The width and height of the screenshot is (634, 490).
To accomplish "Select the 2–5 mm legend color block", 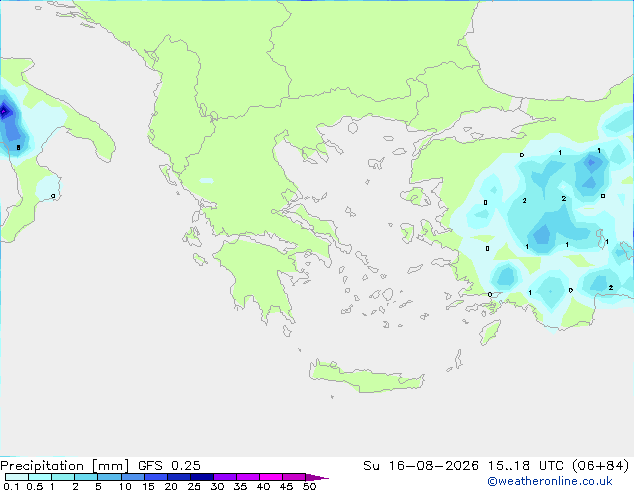I will tap(86, 477).
